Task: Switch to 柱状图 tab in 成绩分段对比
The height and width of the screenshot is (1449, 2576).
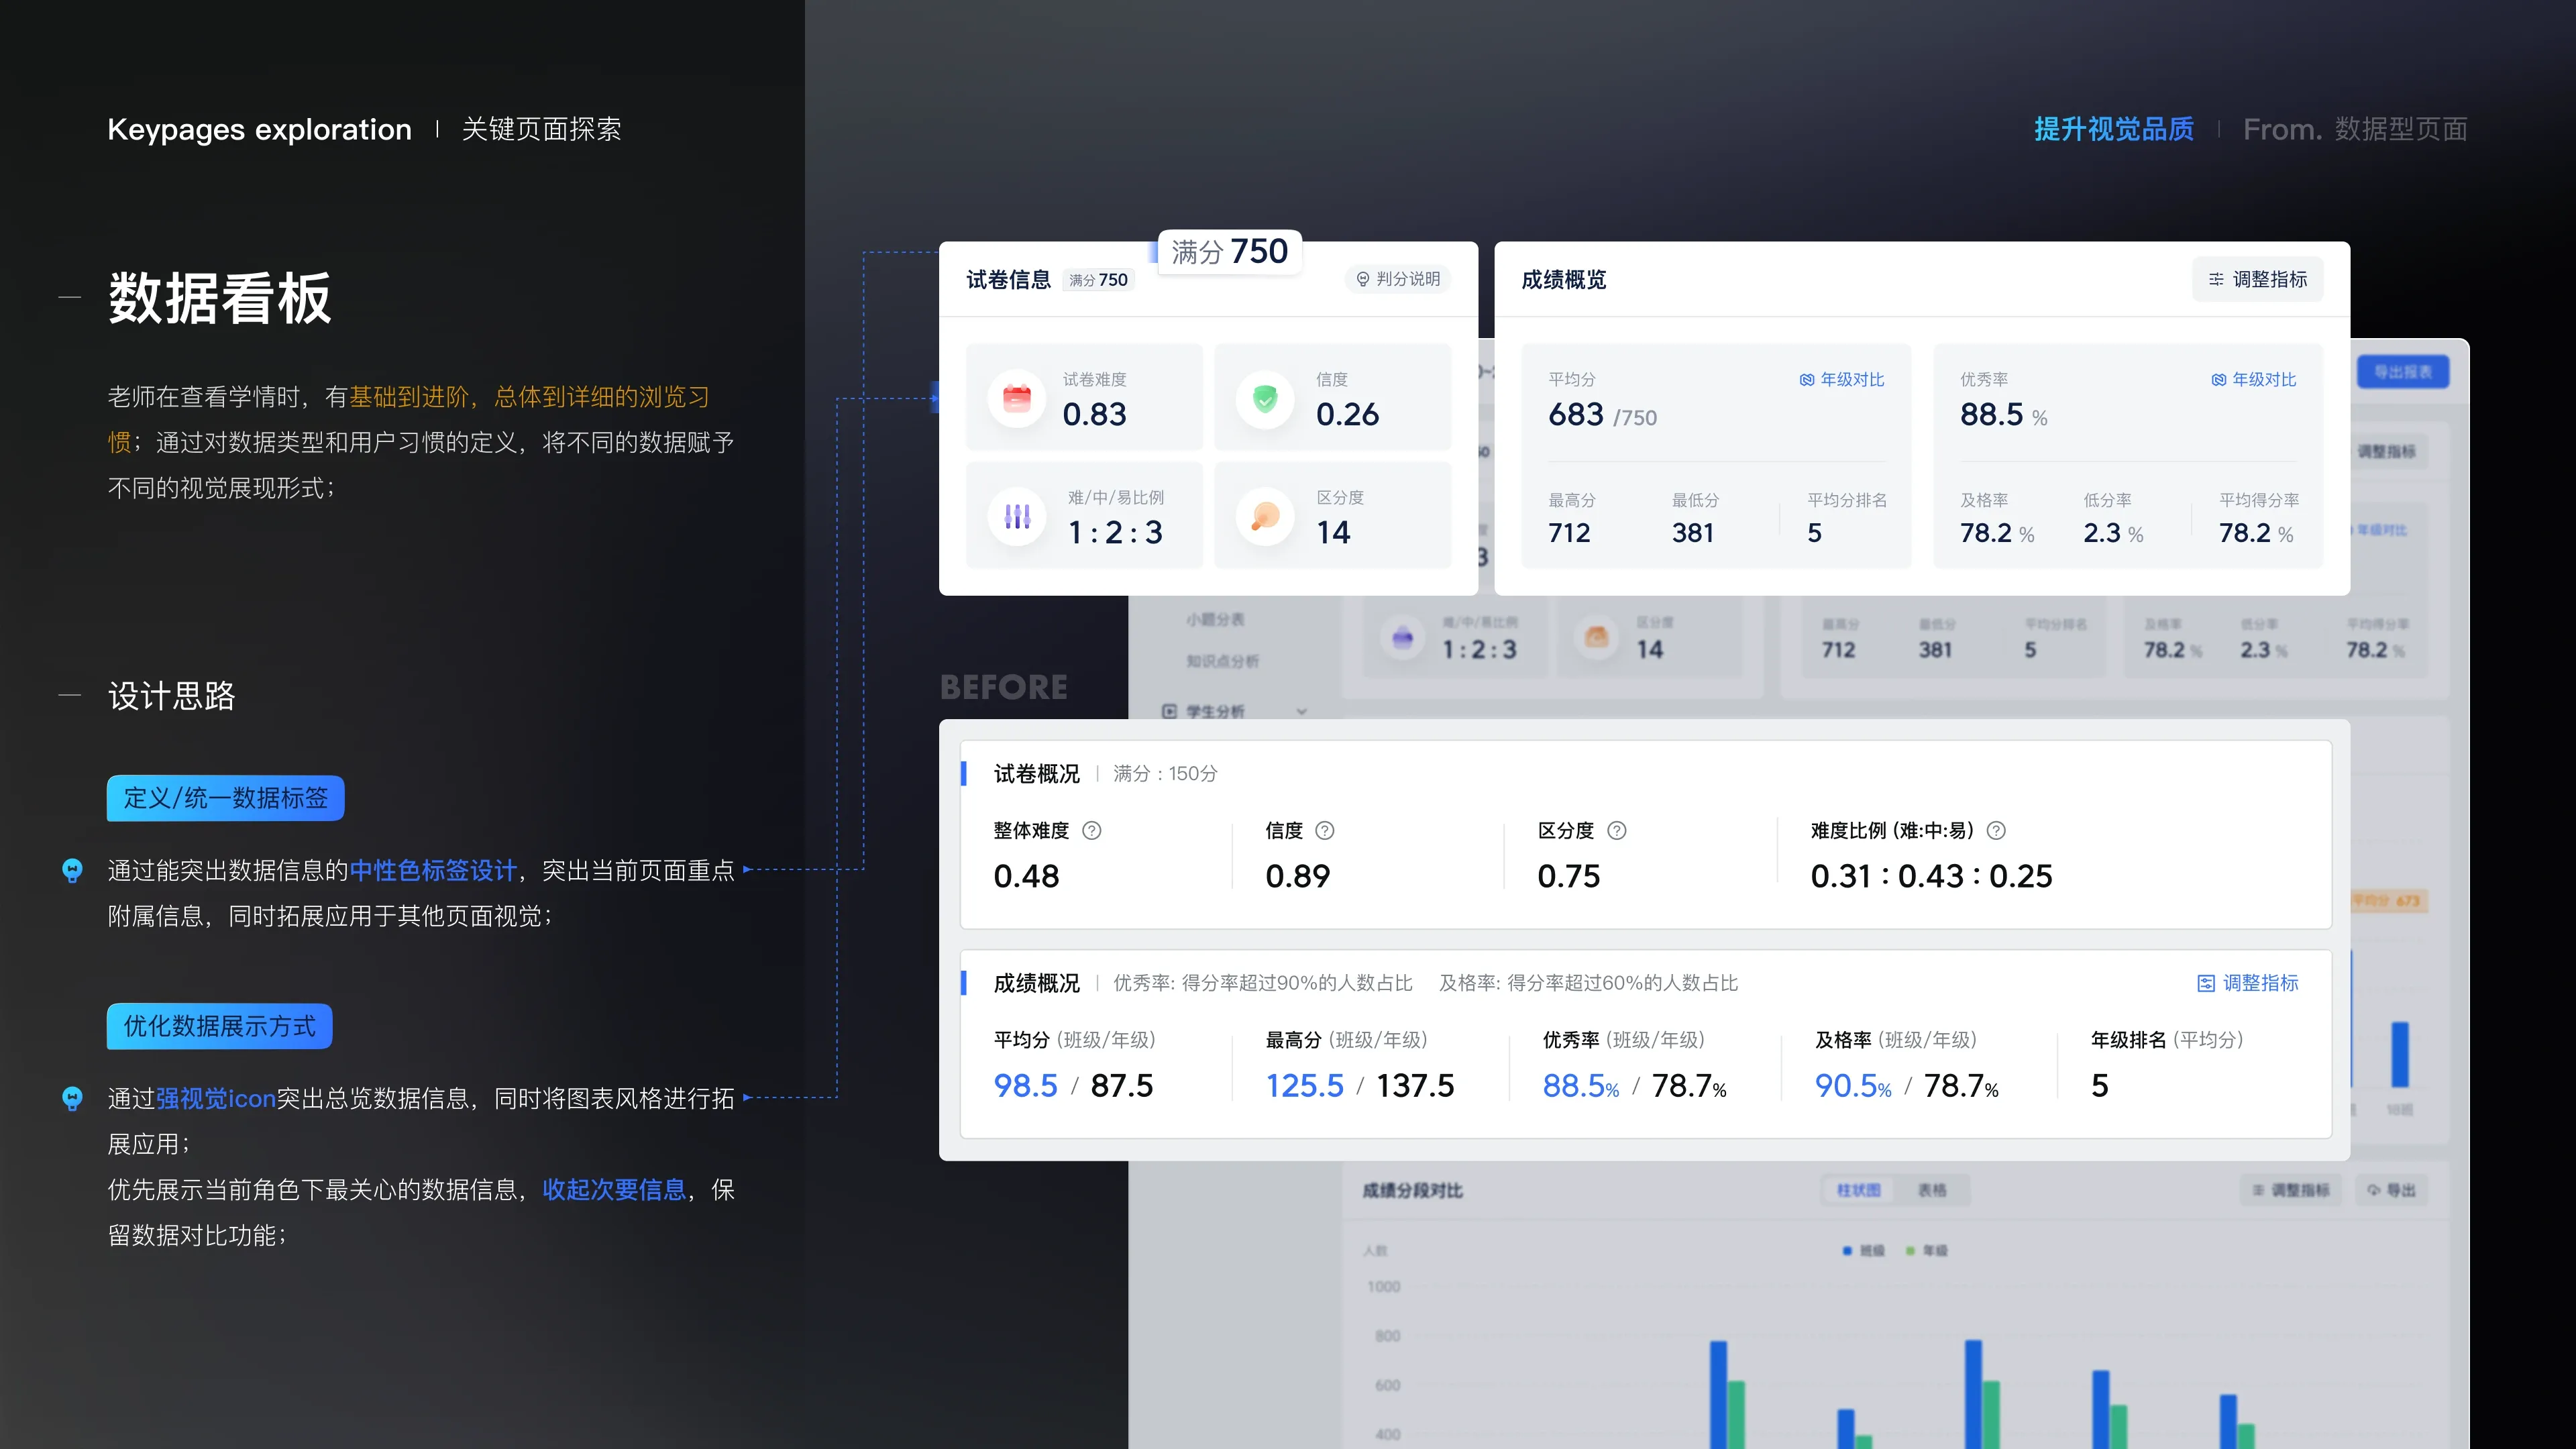Action: [x=1858, y=1190]
